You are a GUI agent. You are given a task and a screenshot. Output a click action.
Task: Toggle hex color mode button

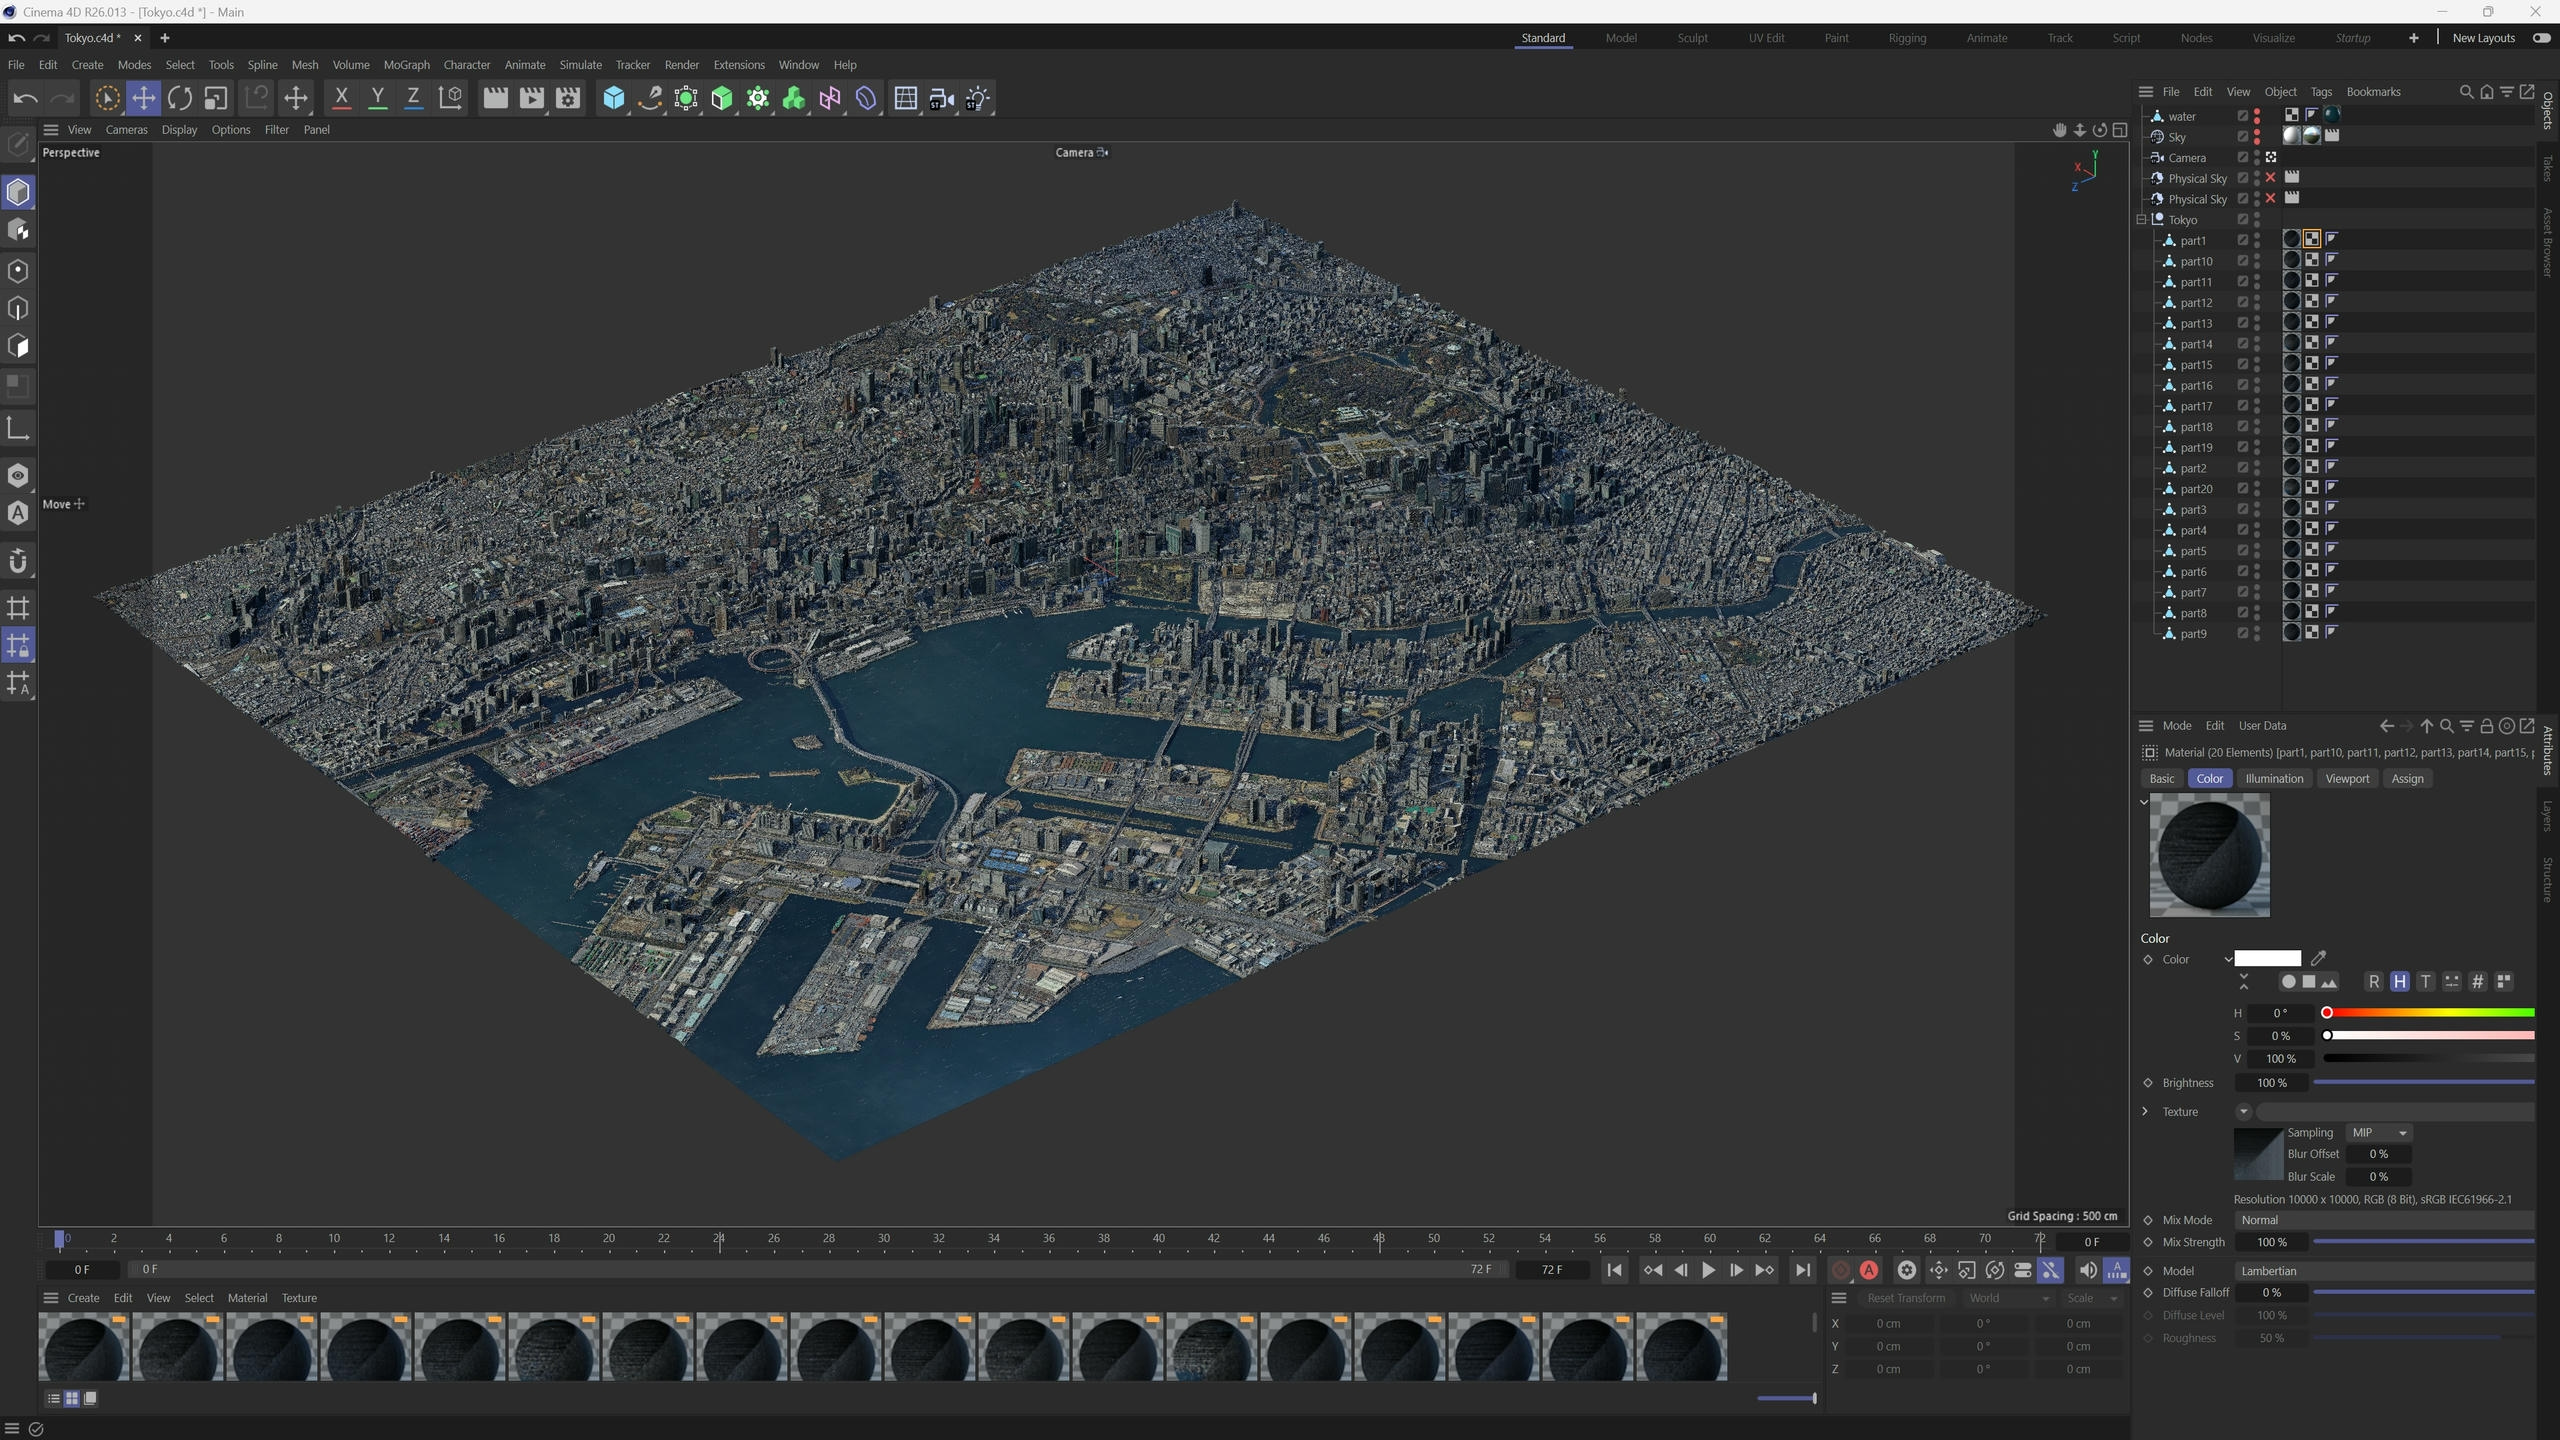point(2477,982)
